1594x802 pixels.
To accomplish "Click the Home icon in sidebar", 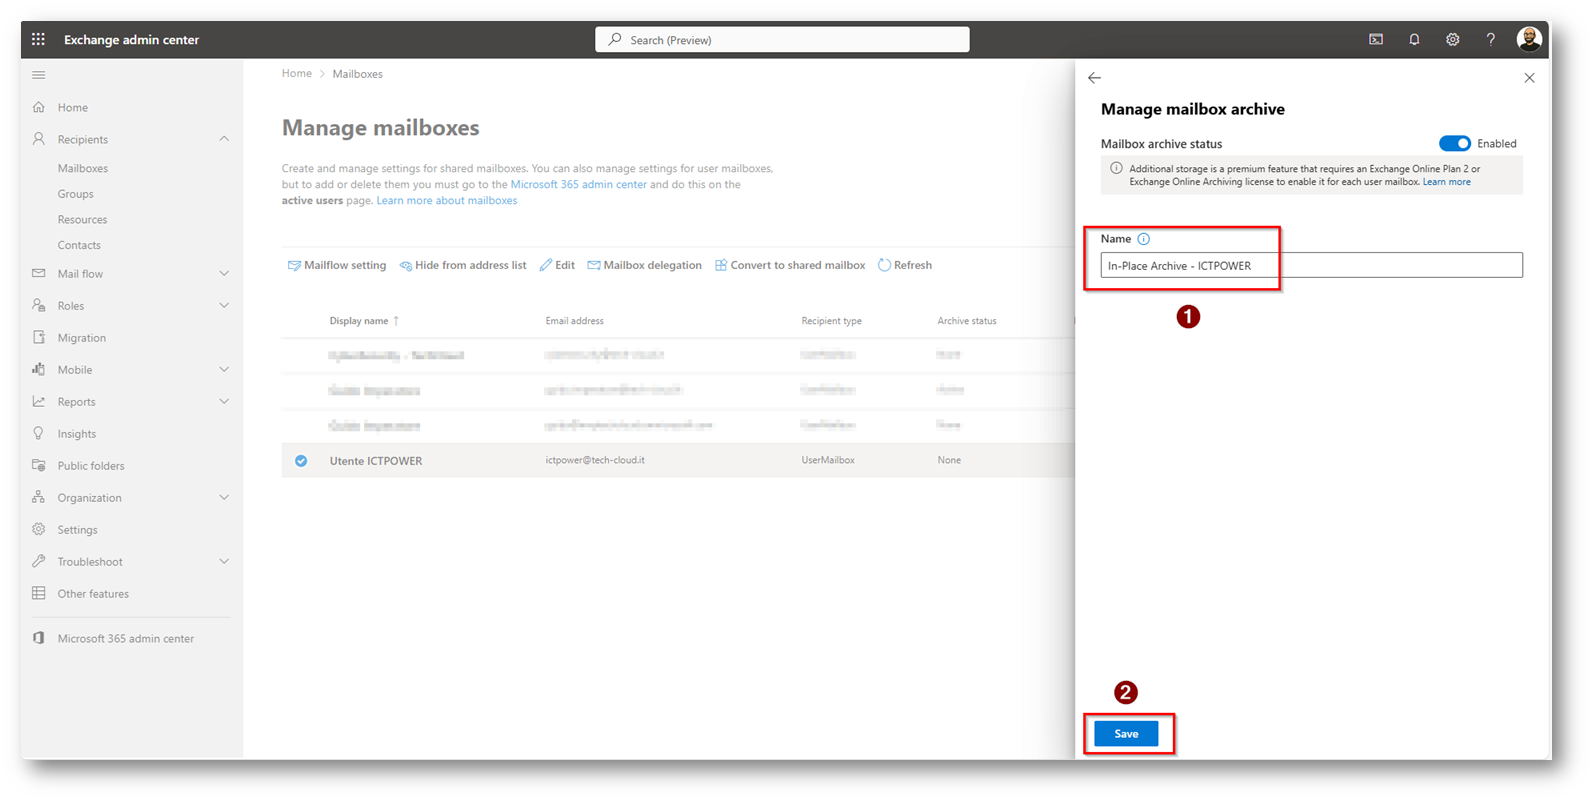I will coord(39,107).
